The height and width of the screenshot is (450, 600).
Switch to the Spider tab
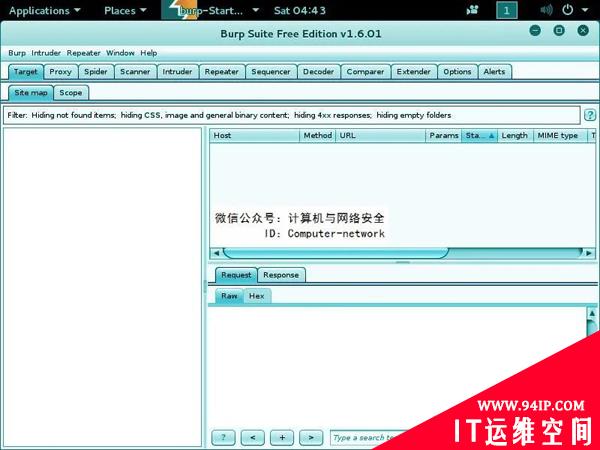96,72
